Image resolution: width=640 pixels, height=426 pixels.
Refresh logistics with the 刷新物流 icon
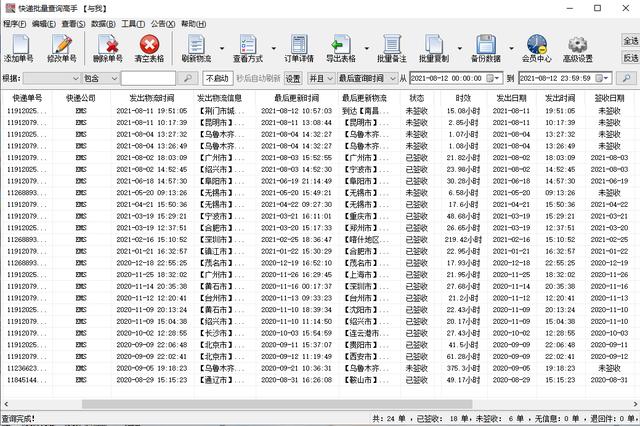point(196,48)
